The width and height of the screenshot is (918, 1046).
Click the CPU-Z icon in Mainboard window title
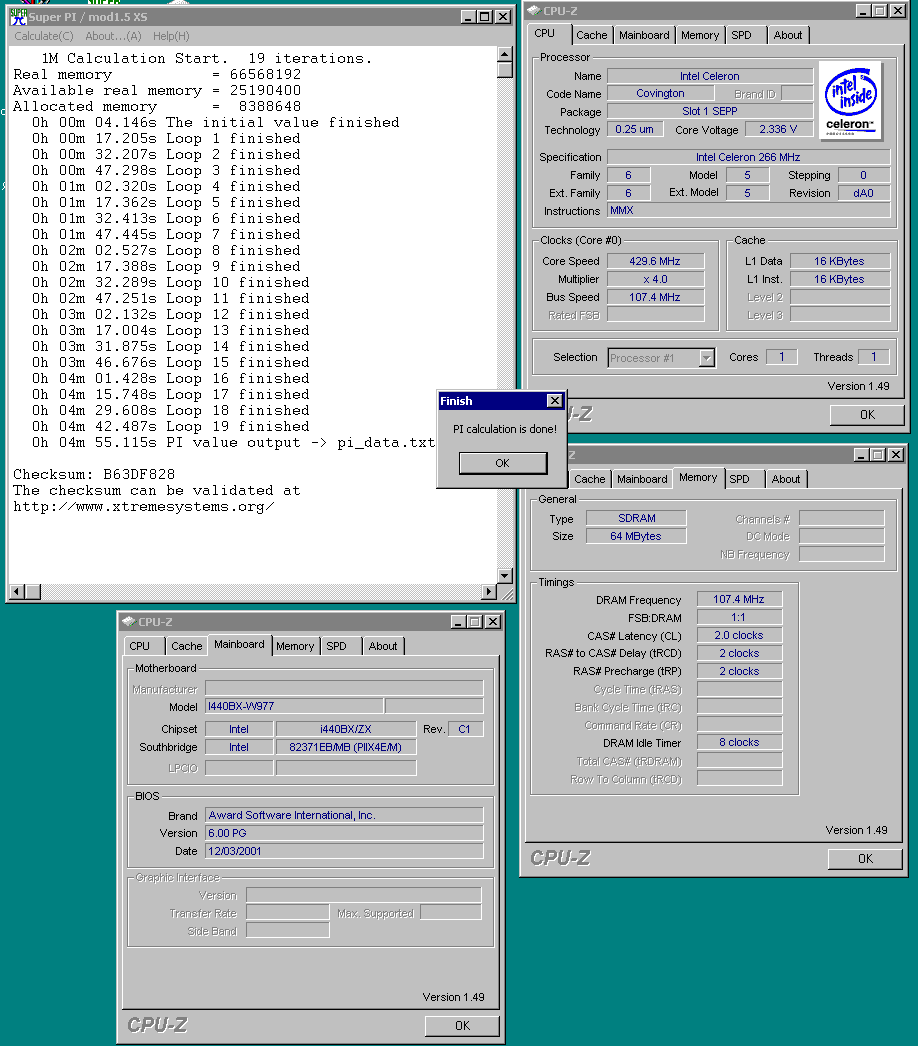128,622
